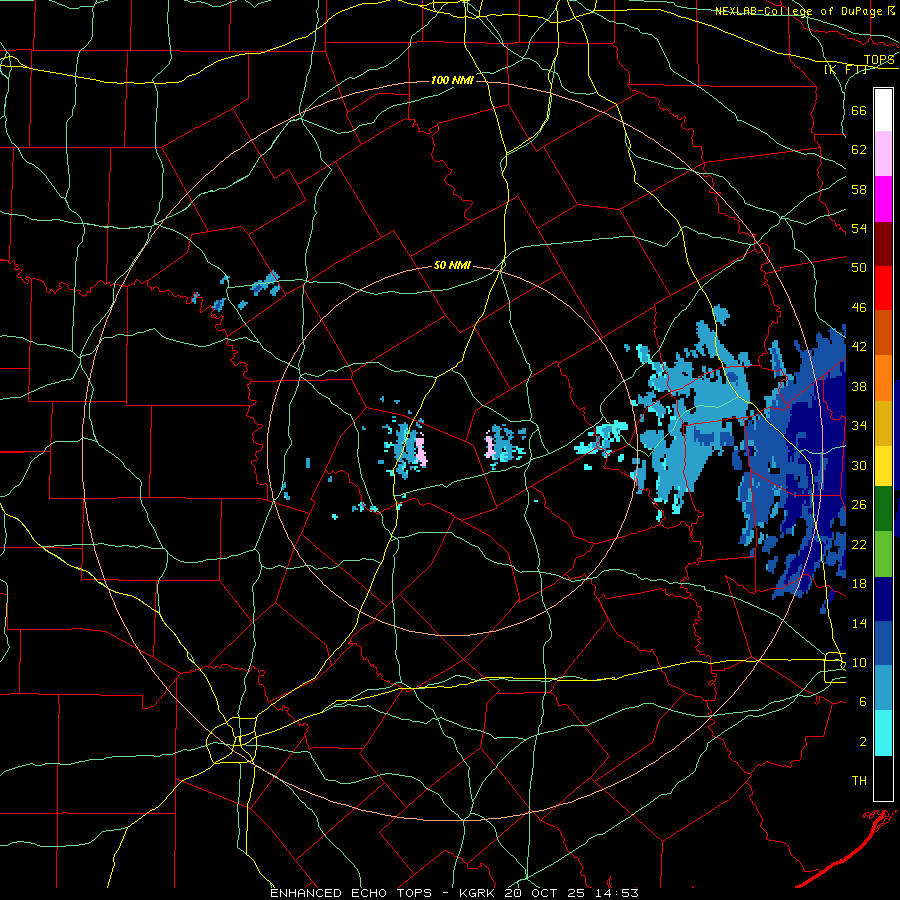Click the magenta legend swatch

[883, 199]
